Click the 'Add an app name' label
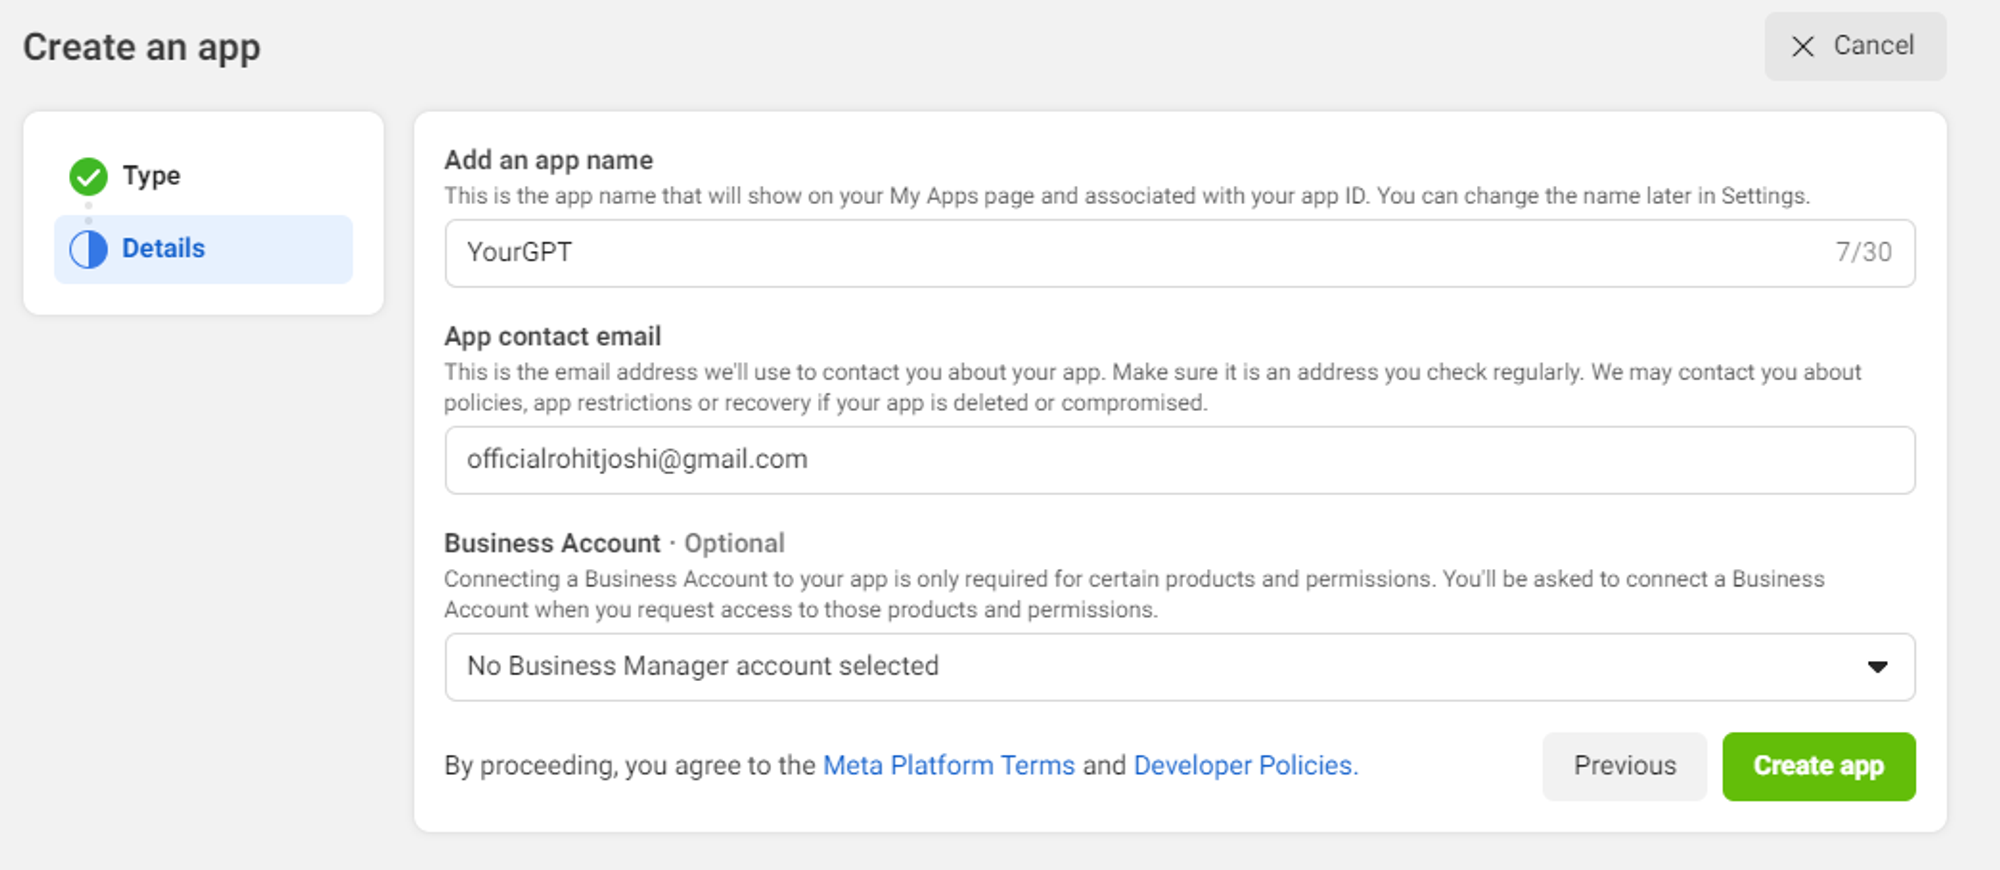 548,160
